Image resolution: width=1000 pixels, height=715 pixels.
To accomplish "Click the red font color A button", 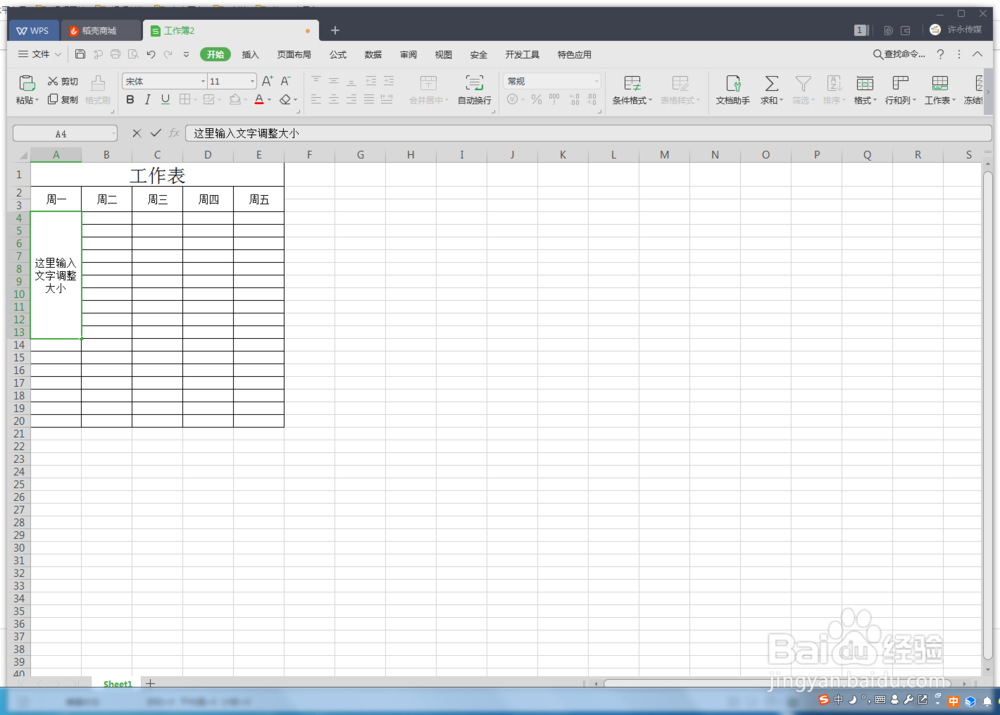I will [259, 100].
